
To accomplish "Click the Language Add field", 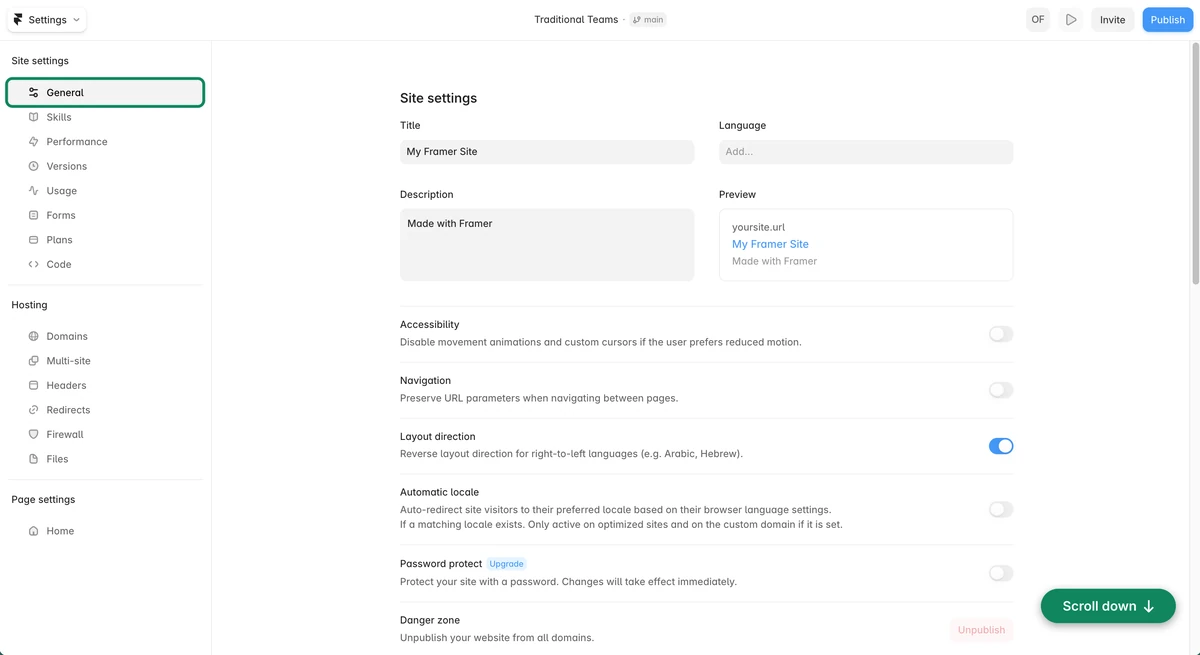I will pos(866,152).
